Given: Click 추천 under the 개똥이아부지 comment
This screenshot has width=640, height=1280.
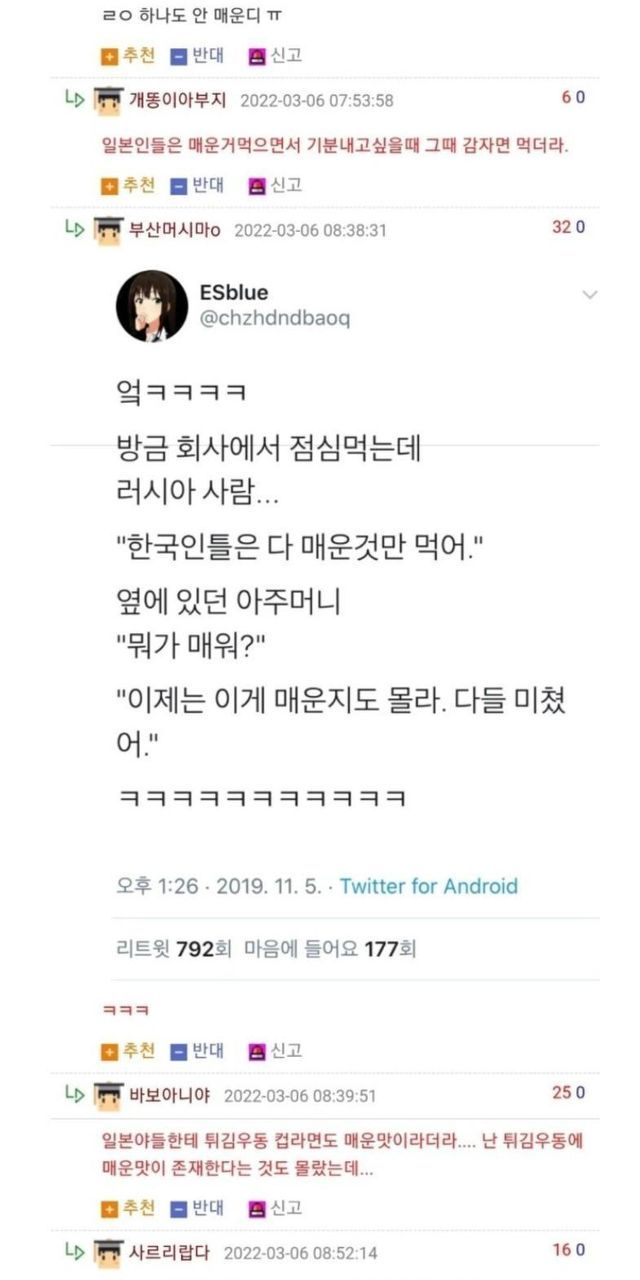Looking at the screenshot, I should [129, 185].
